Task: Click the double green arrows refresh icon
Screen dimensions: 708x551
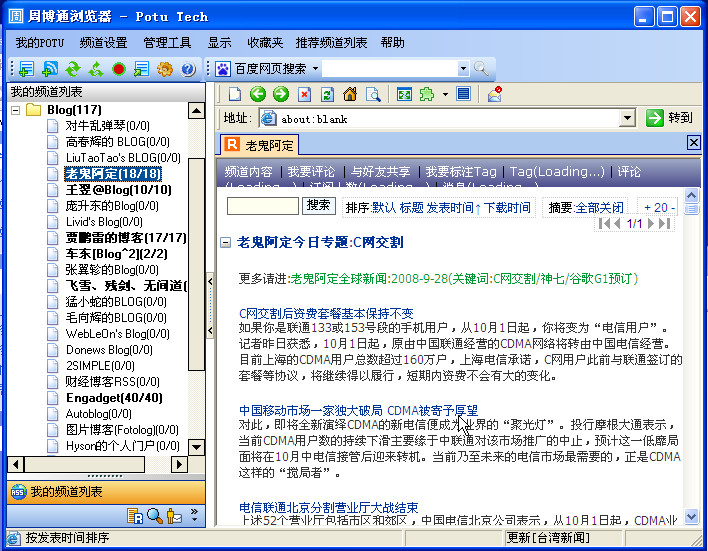Action: tap(73, 69)
